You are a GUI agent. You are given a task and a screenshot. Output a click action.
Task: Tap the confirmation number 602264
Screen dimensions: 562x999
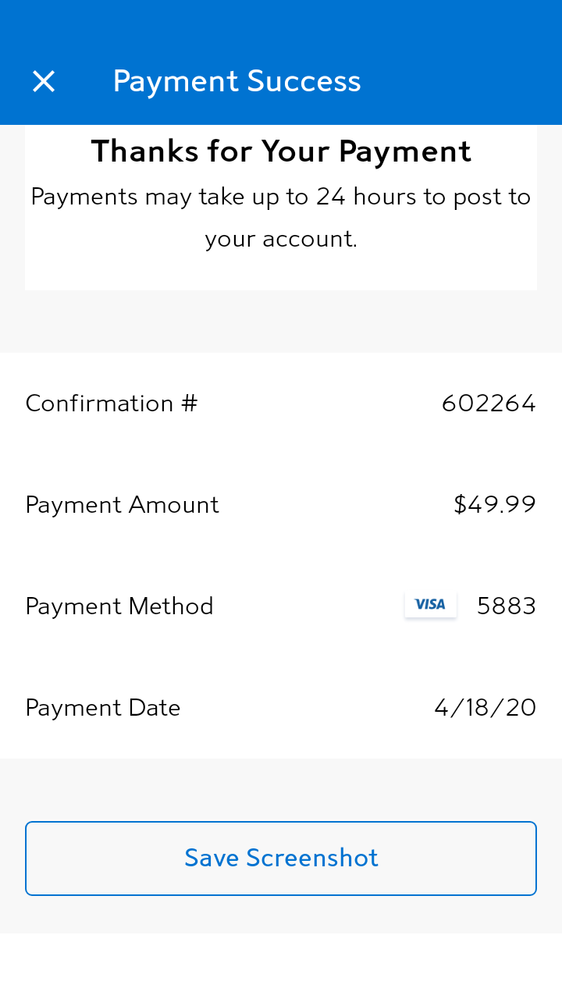489,403
